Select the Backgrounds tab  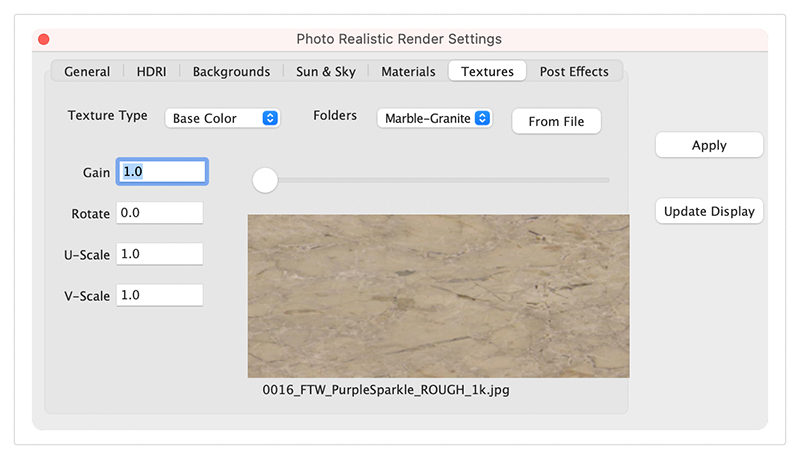231,72
